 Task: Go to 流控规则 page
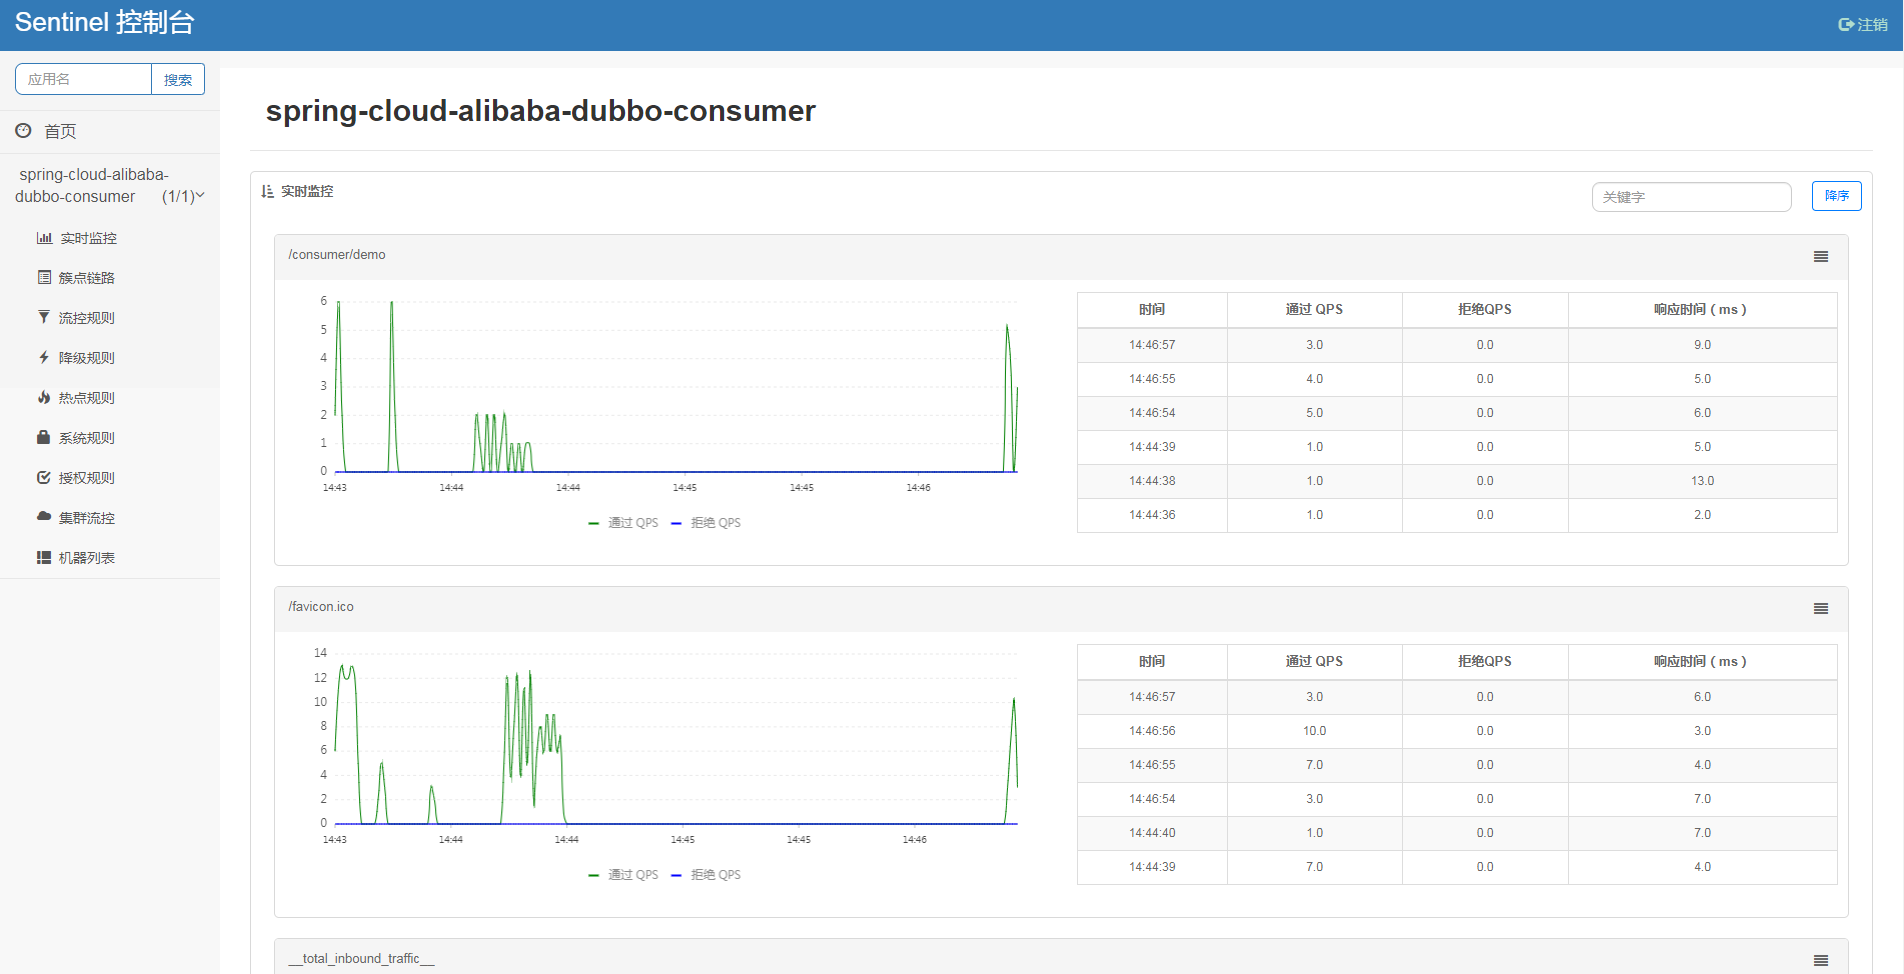[x=87, y=318]
